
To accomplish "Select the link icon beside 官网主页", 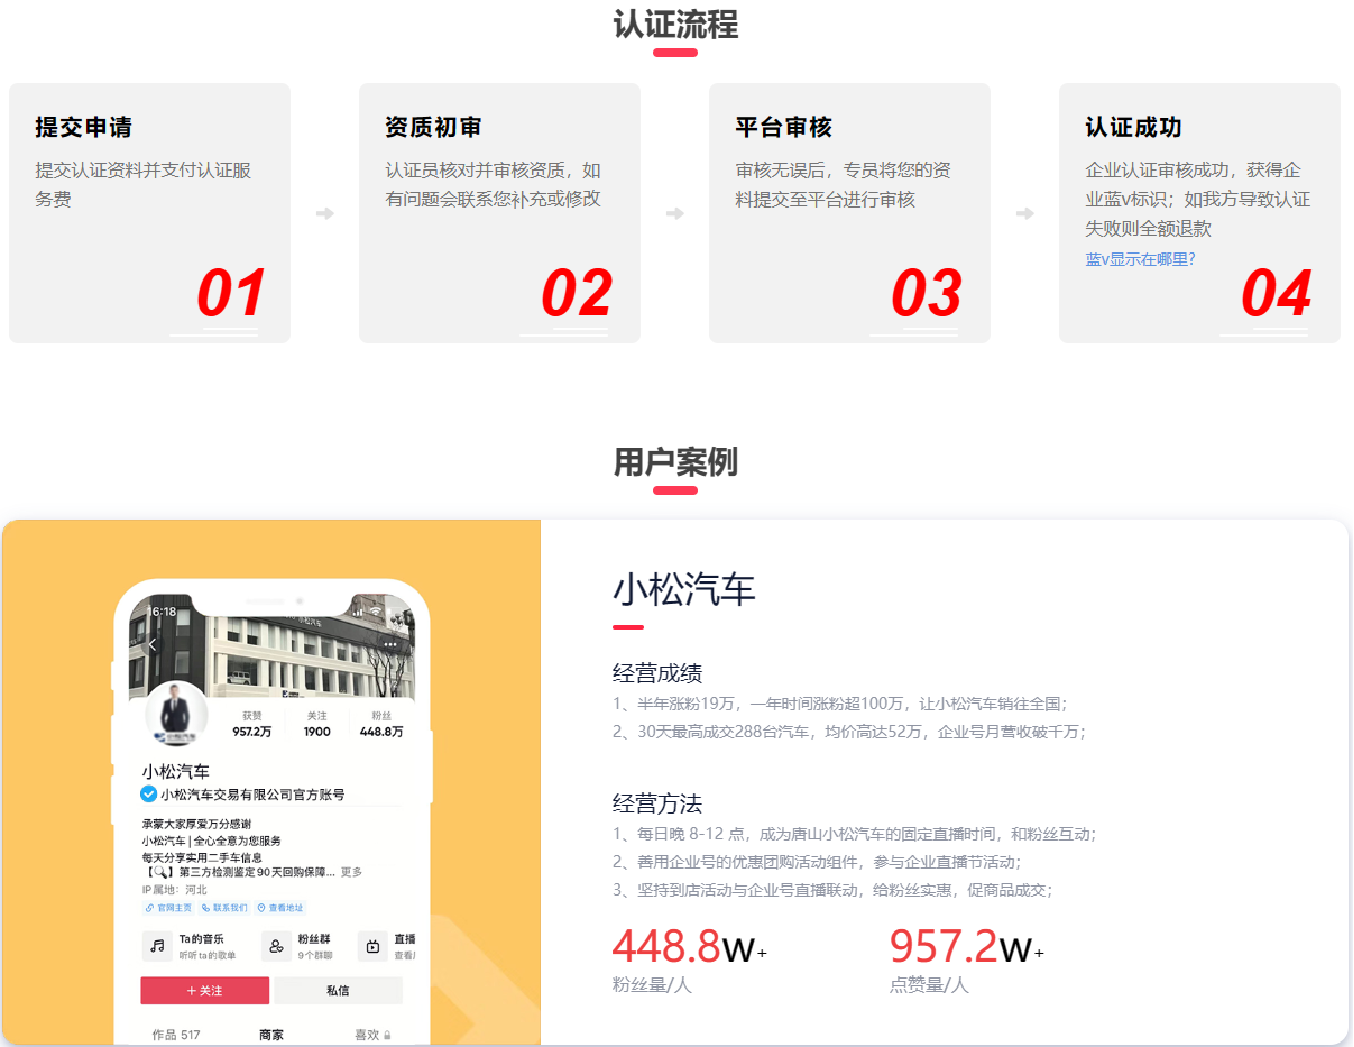I will pos(148,908).
